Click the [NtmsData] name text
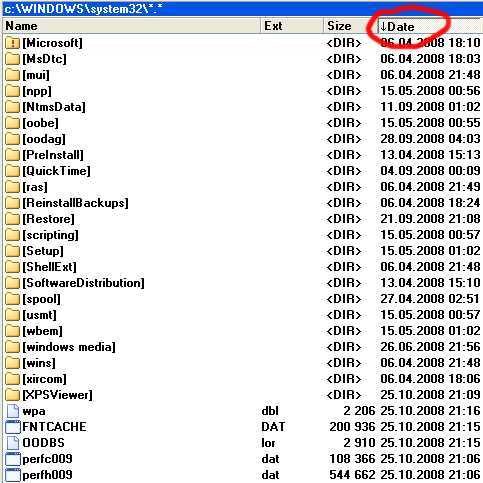This screenshot has width=483, height=483. click(54, 107)
